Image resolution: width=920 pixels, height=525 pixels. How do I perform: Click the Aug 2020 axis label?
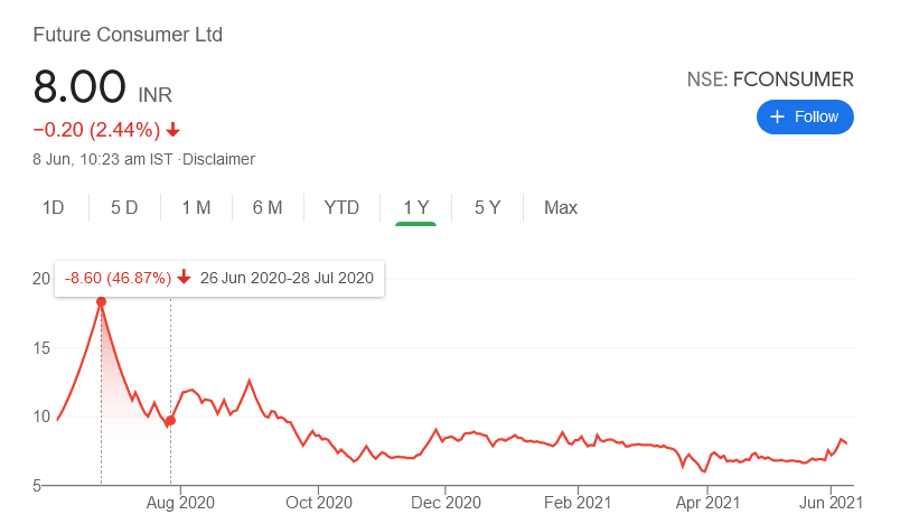tap(180, 503)
